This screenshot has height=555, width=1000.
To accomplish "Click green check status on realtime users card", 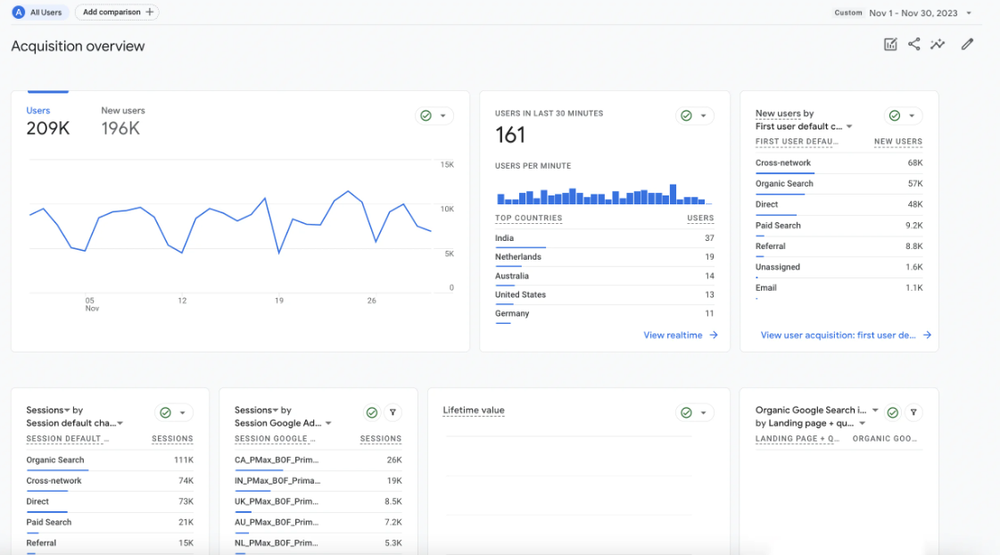I will [x=686, y=115].
